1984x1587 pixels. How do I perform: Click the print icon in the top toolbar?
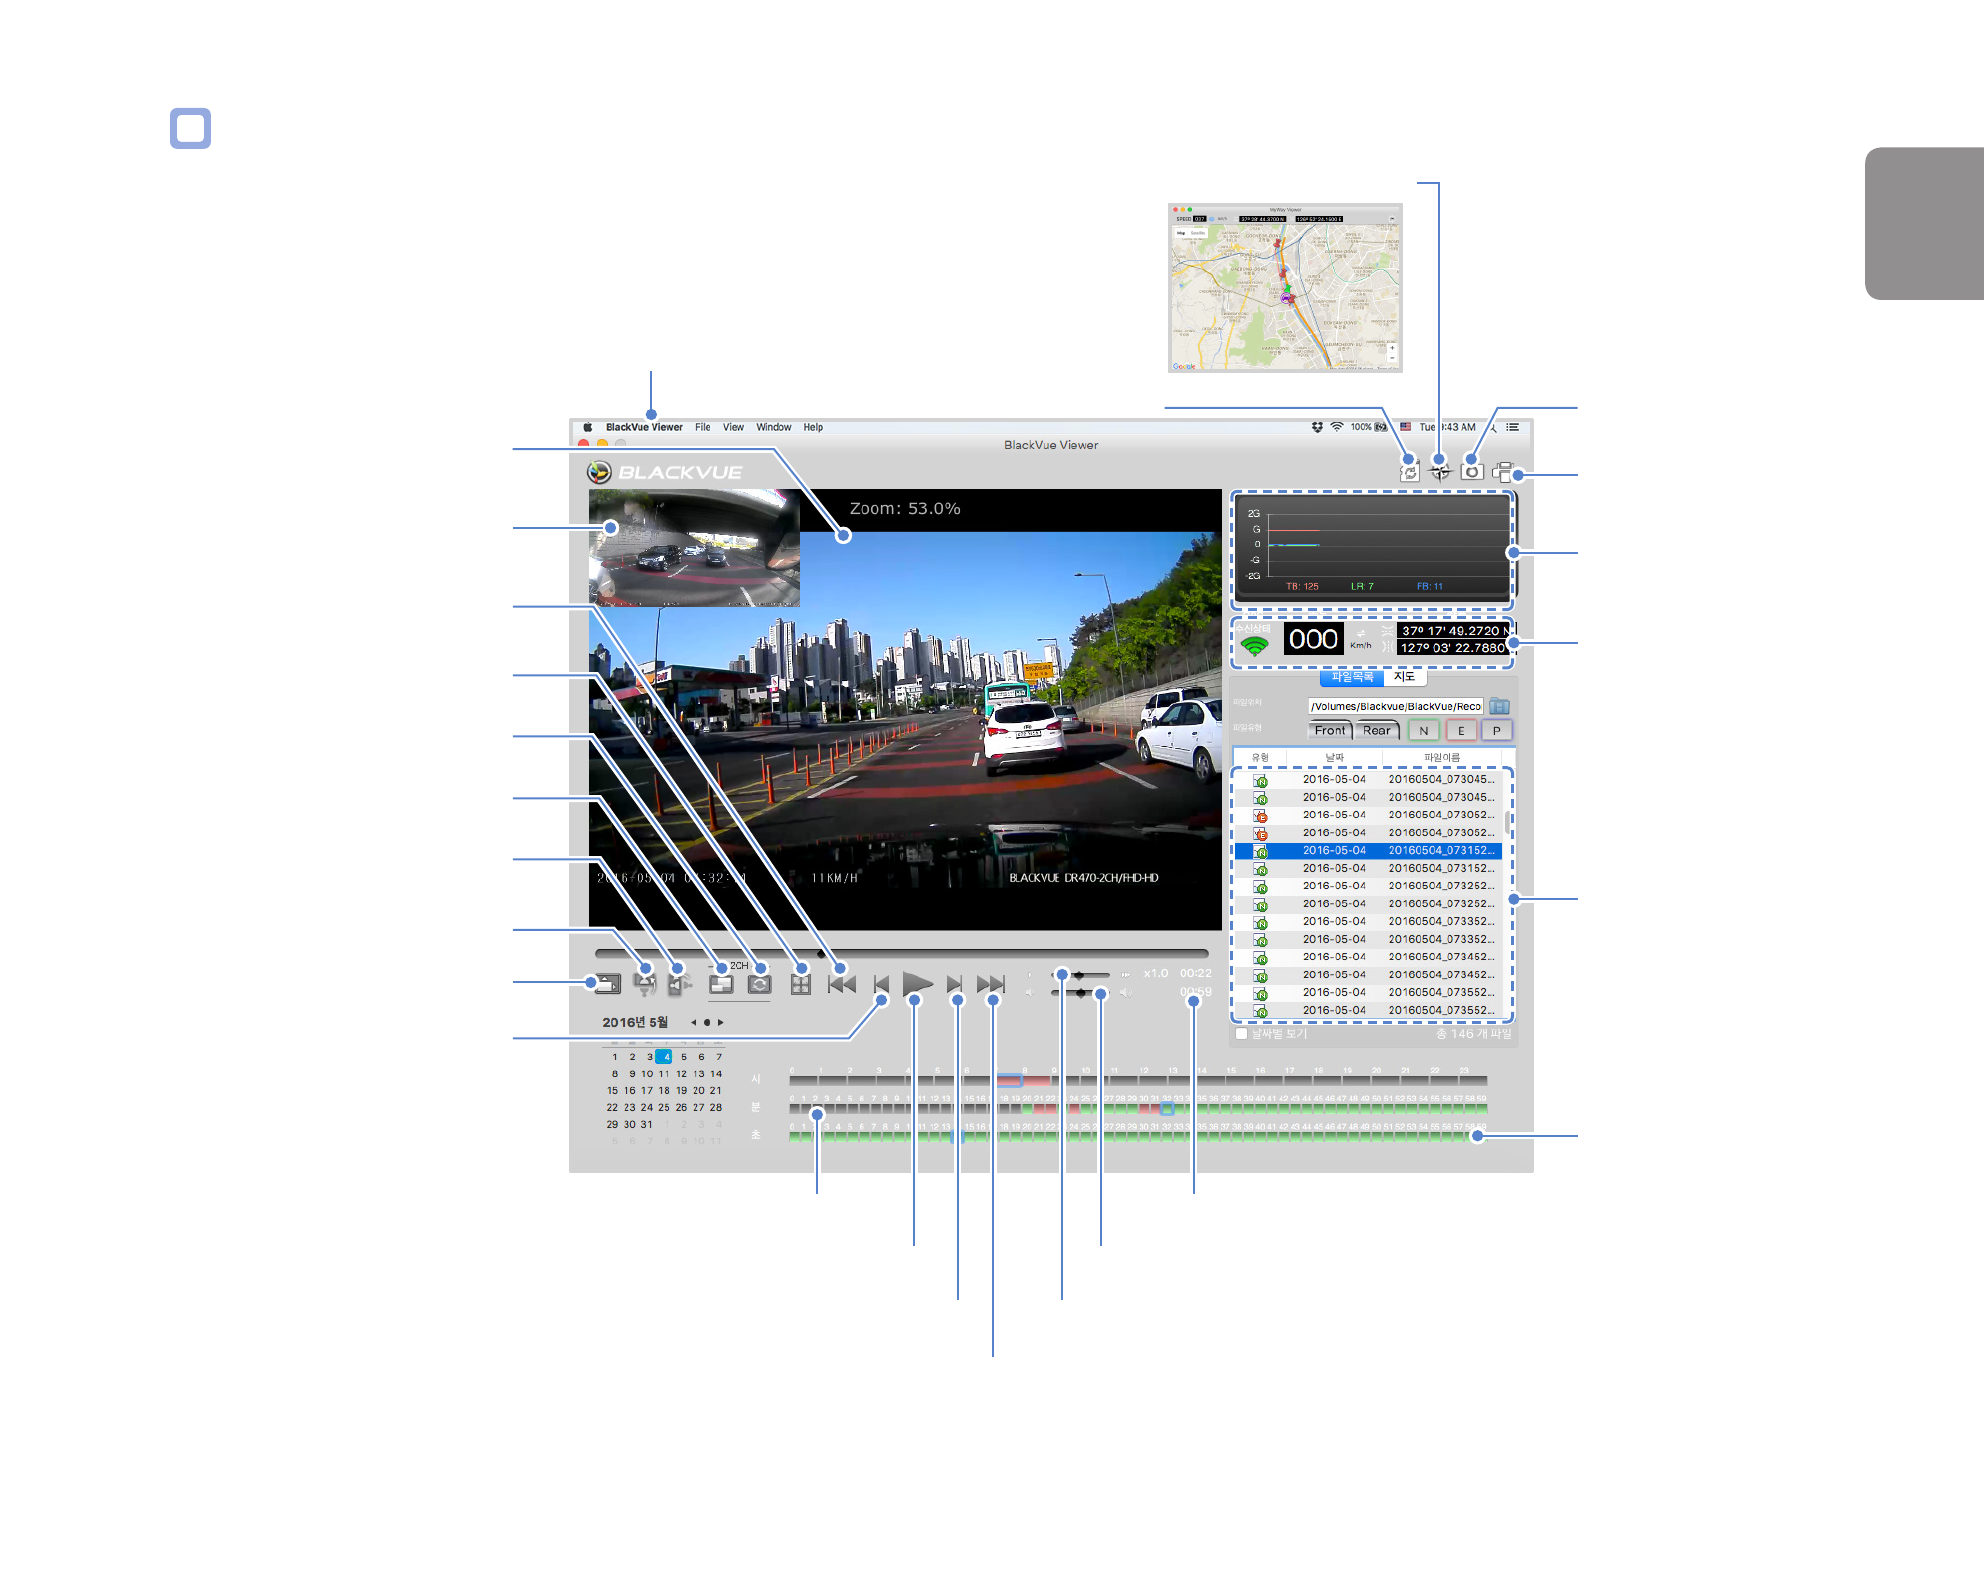pos(1503,472)
